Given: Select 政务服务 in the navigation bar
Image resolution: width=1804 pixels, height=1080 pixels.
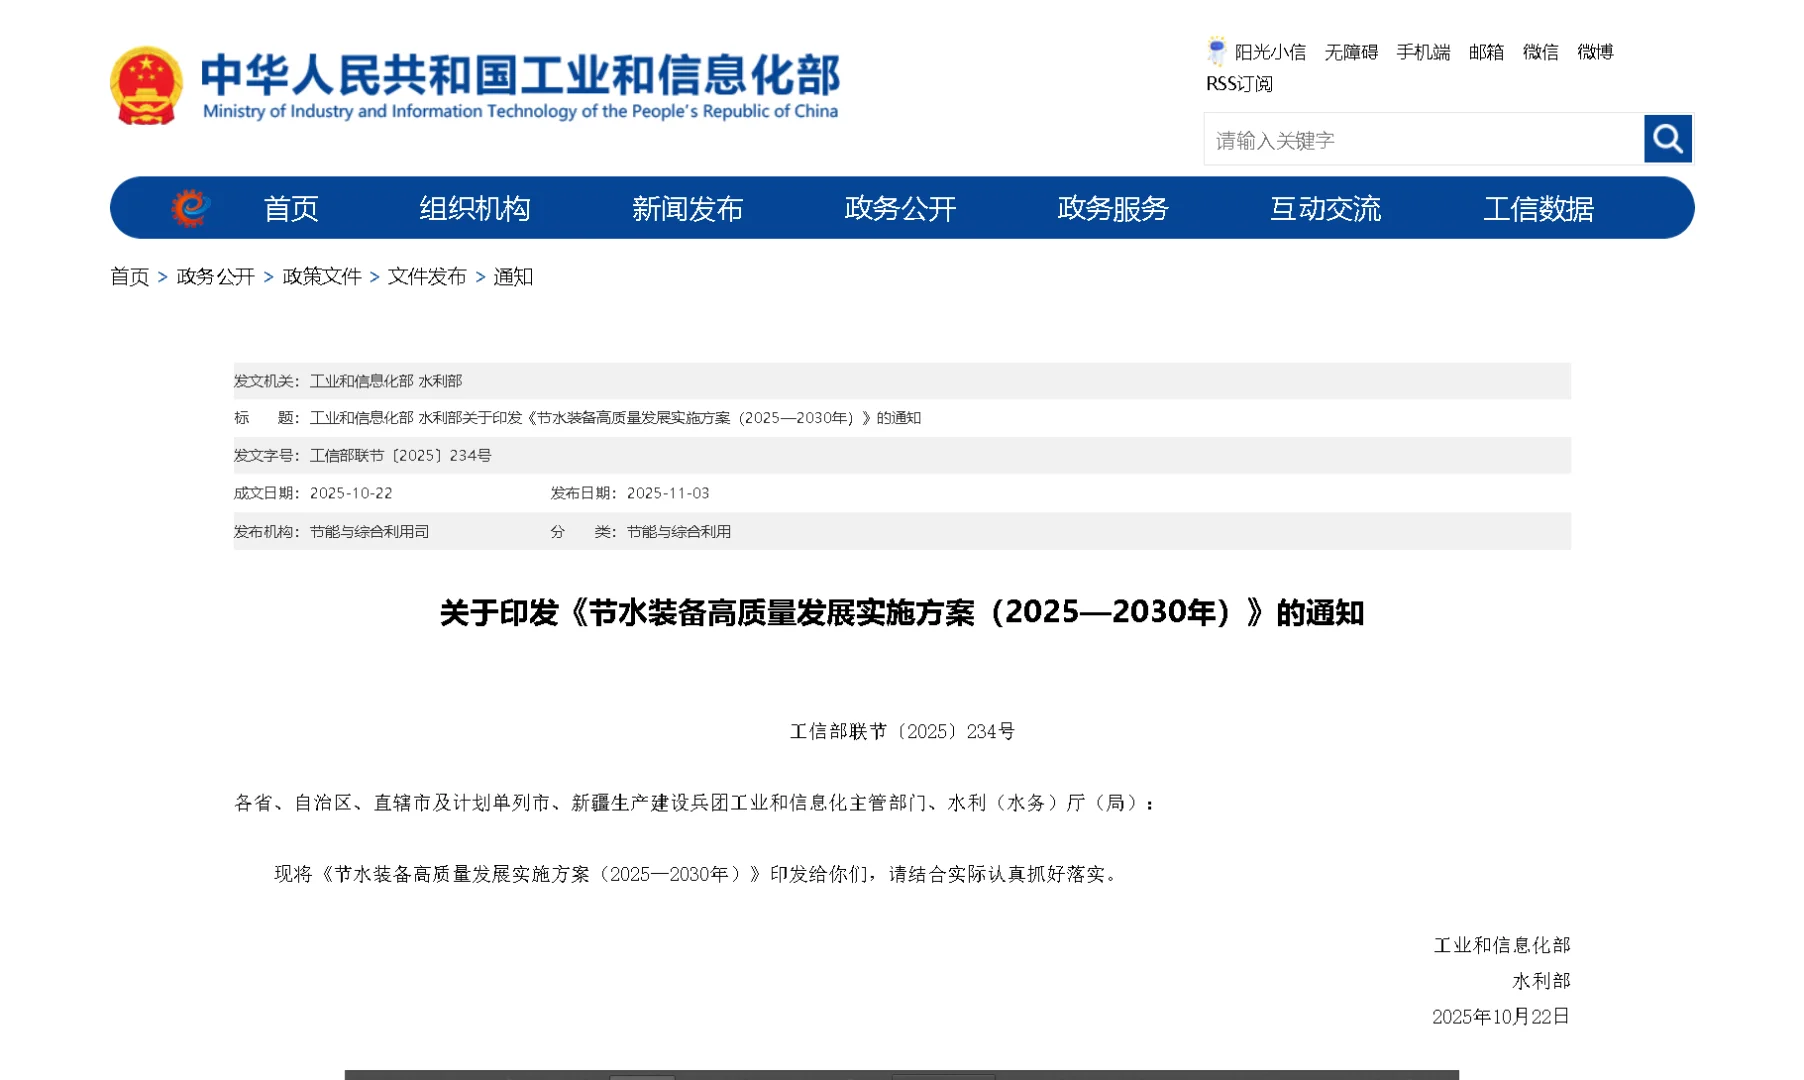Looking at the screenshot, I should pos(1111,208).
